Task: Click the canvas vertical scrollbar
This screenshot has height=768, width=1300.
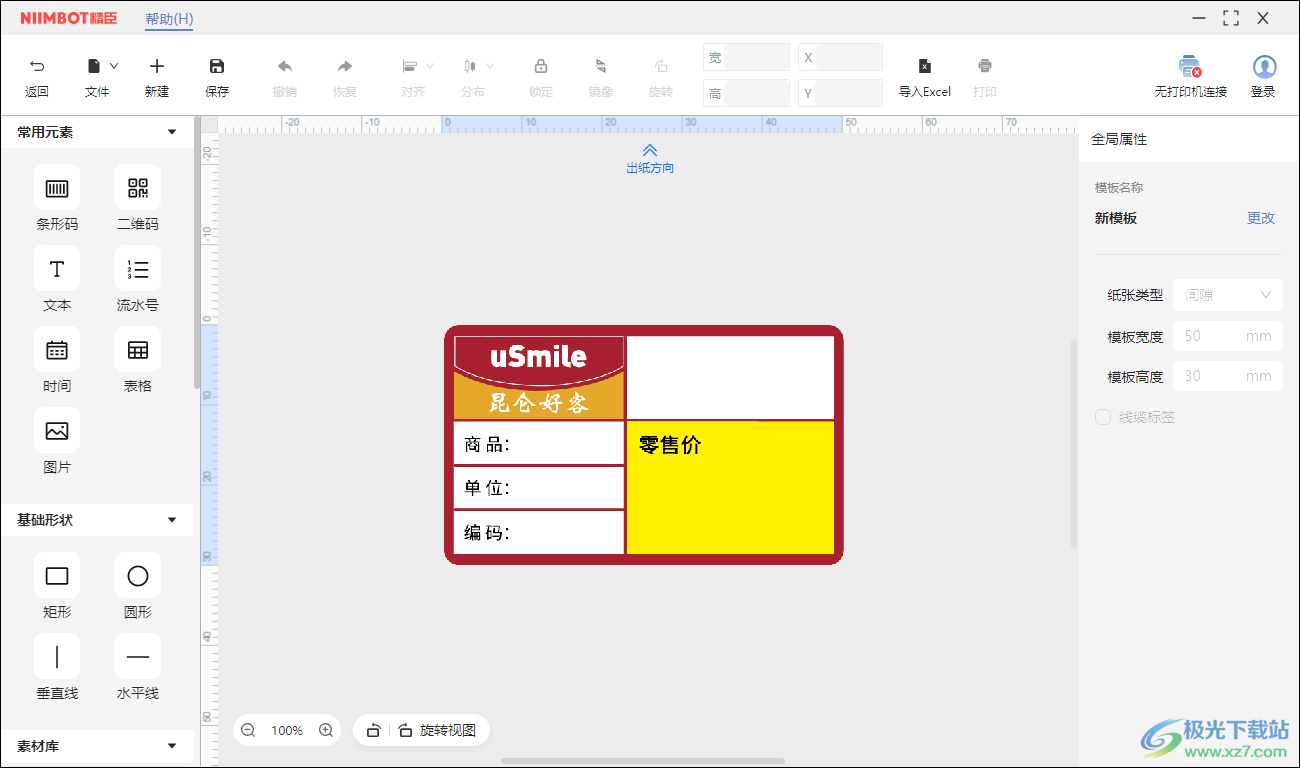Action: [x=1074, y=443]
